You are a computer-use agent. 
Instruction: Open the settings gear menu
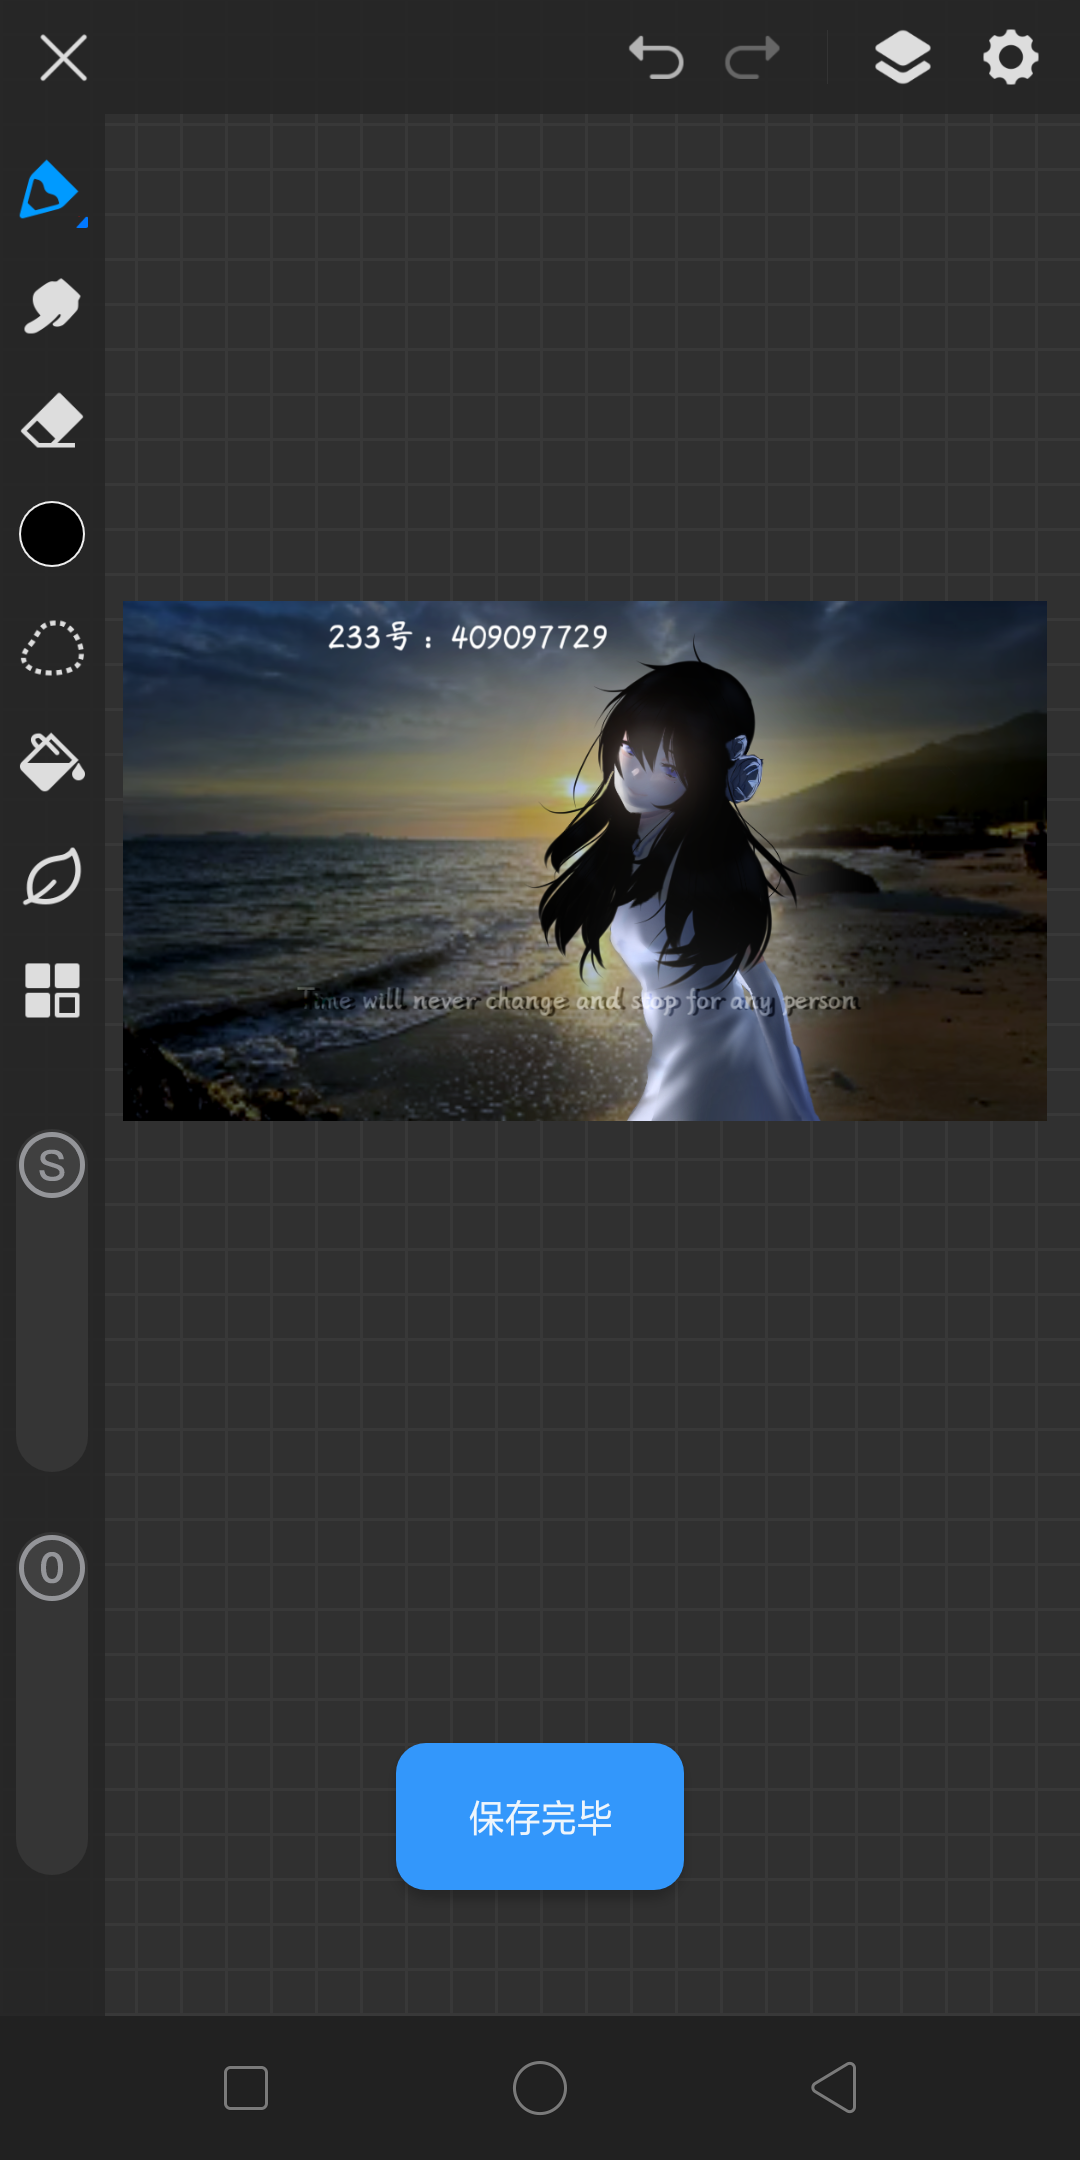tap(1011, 57)
